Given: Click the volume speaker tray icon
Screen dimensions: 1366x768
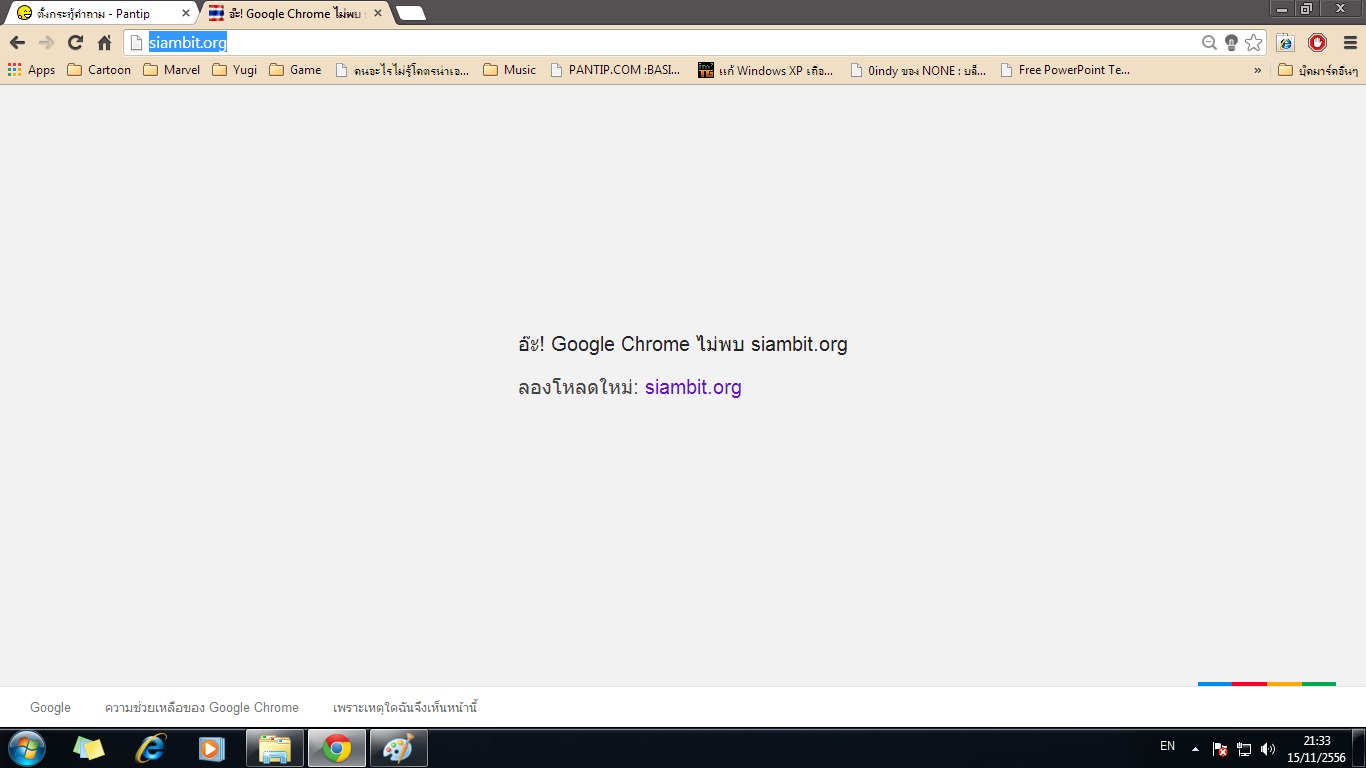Looking at the screenshot, I should [1268, 748].
